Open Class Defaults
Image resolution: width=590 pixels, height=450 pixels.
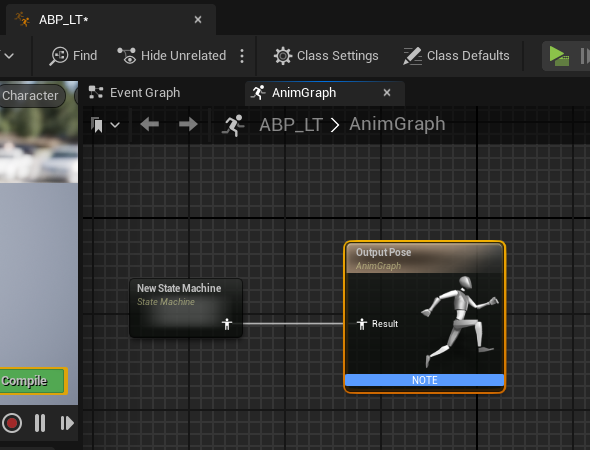coord(456,56)
